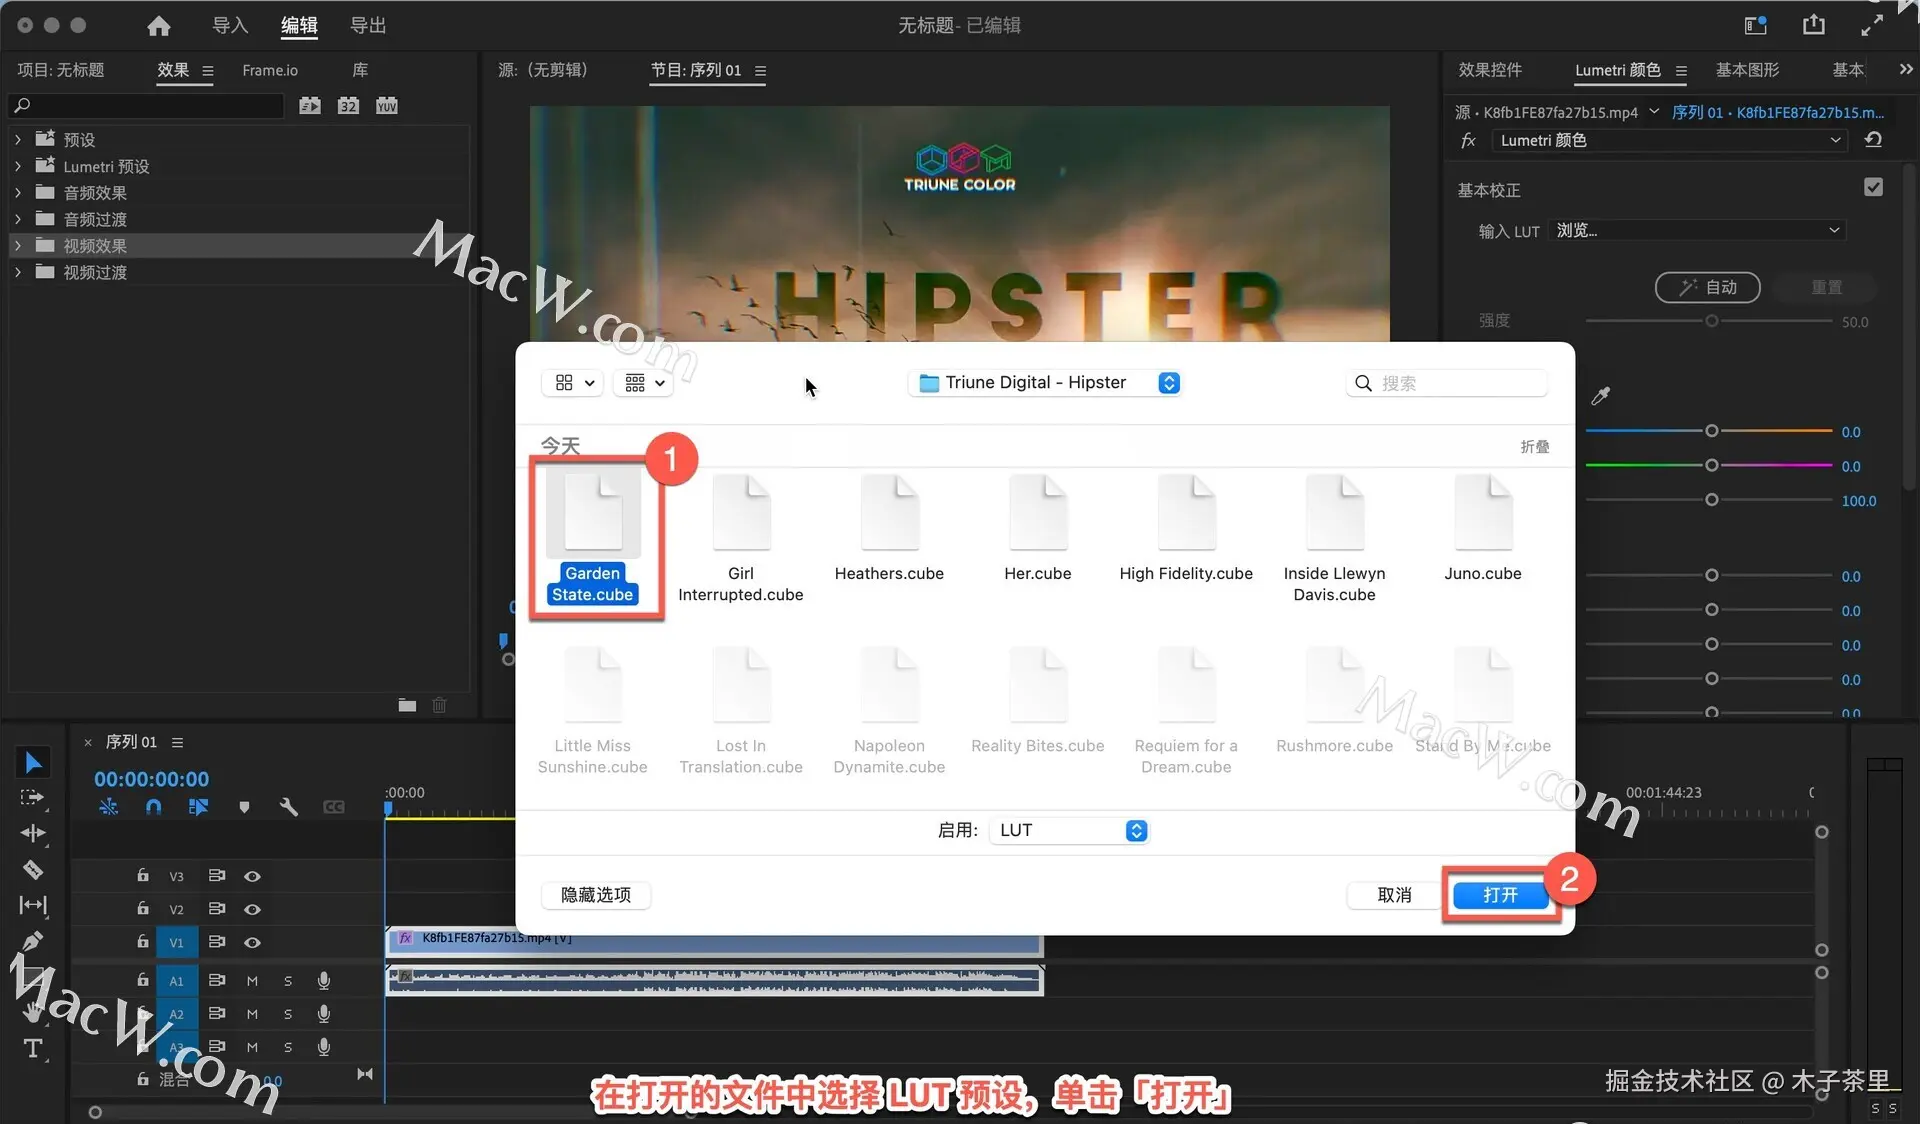Screen dimensions: 1920x1124
Task: Click the share/export icon at top right
Action: click(1813, 26)
